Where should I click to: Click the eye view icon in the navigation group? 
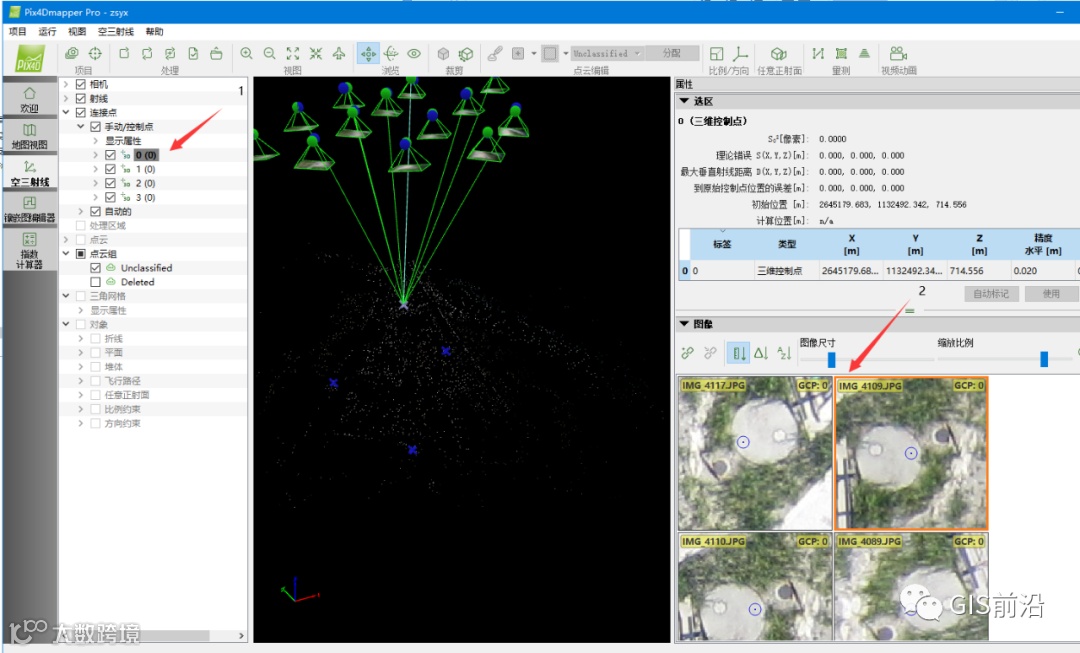click(414, 54)
